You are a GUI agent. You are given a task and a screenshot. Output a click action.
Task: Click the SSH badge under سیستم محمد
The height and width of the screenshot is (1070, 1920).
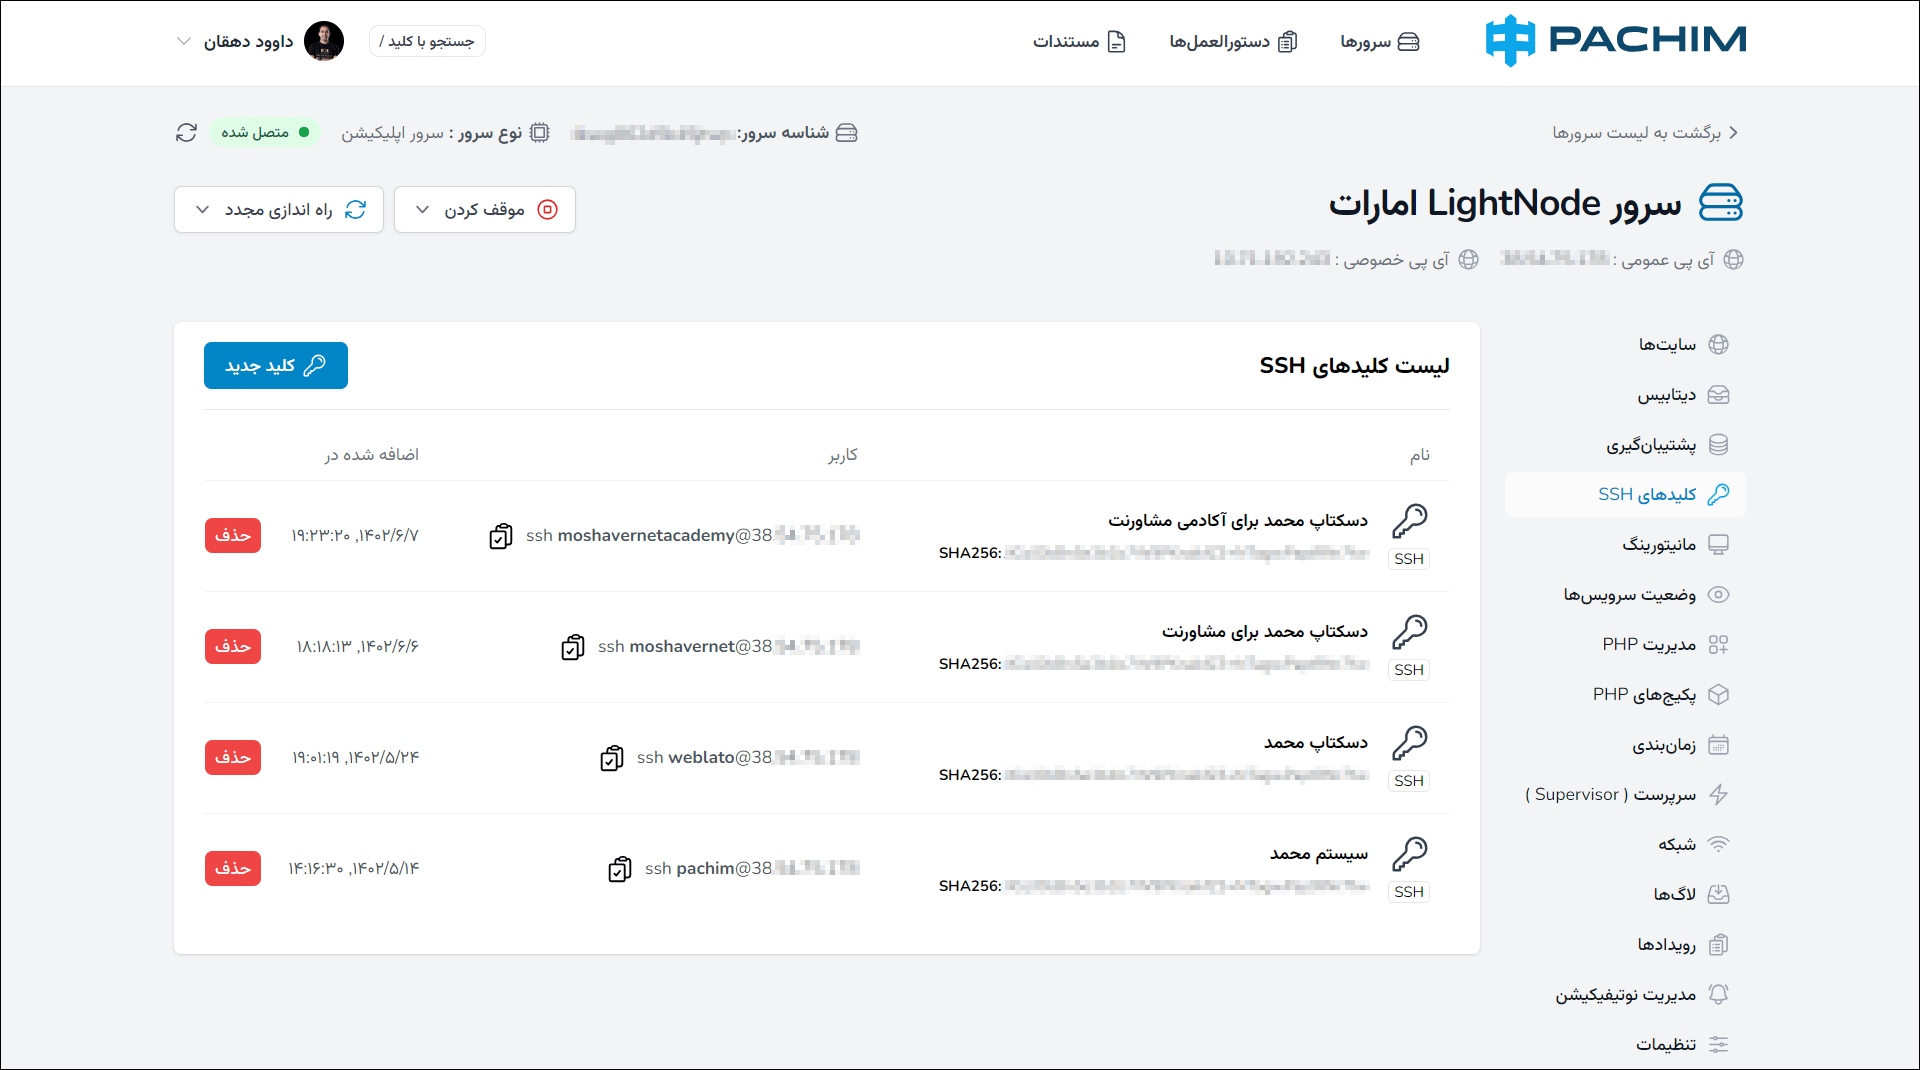(1409, 892)
